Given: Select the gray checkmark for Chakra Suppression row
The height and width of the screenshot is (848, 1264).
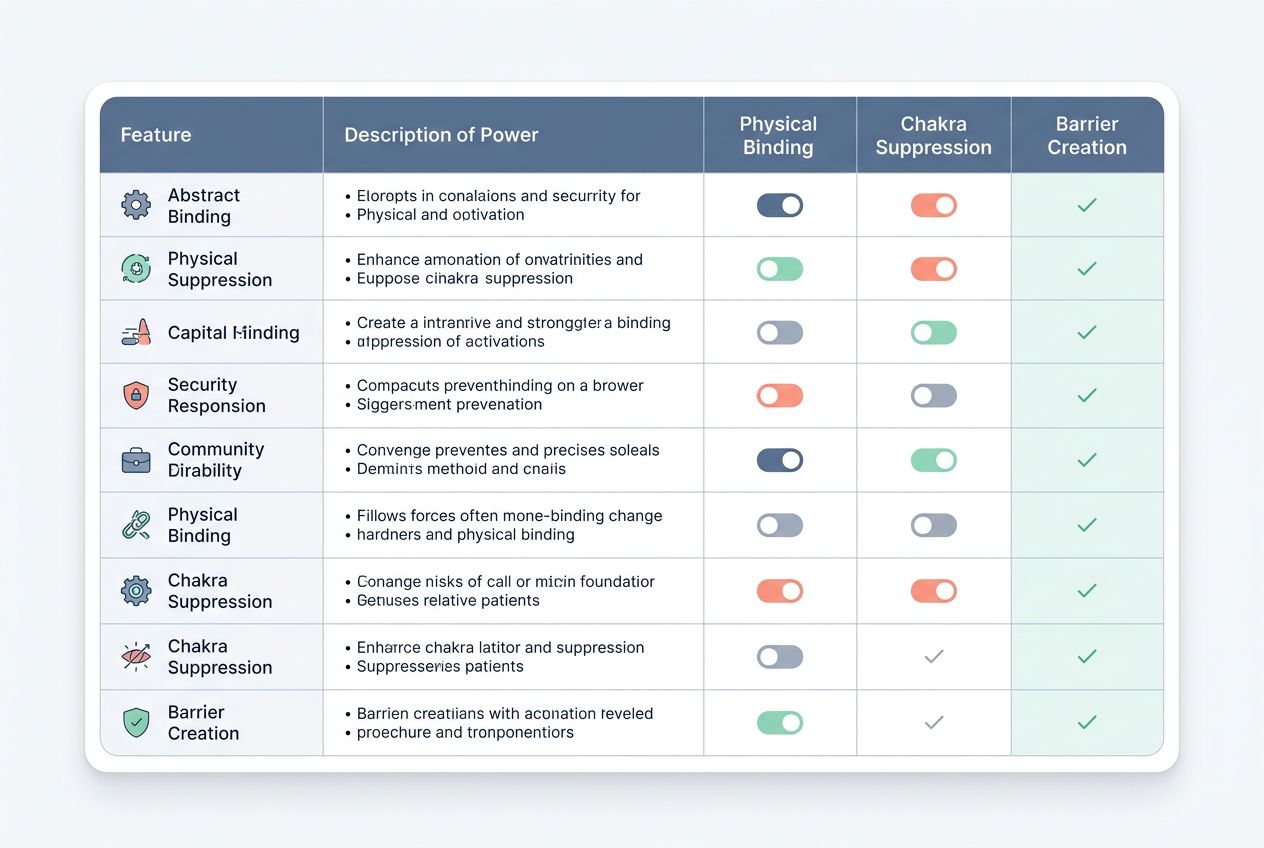Looking at the screenshot, I should 933,656.
